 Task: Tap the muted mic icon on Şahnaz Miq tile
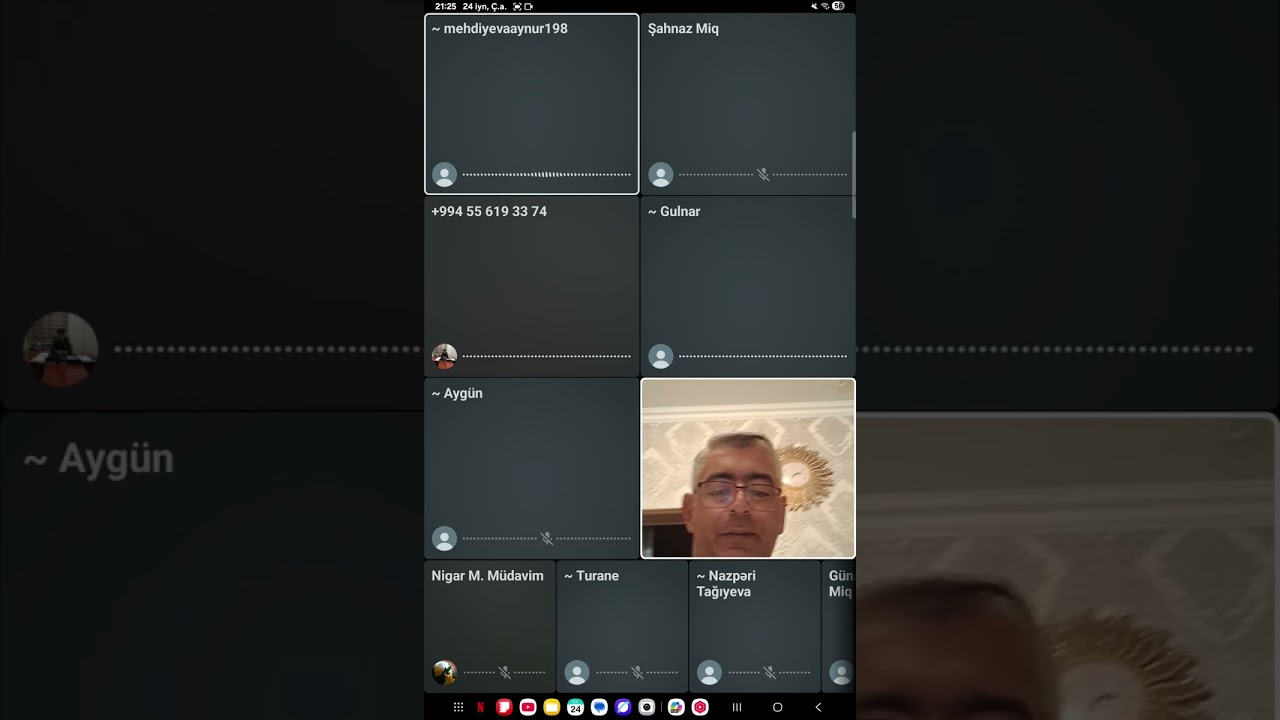763,175
